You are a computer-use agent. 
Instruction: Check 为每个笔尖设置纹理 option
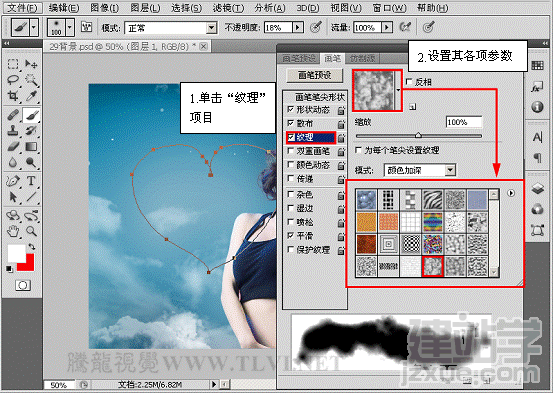[x=358, y=150]
